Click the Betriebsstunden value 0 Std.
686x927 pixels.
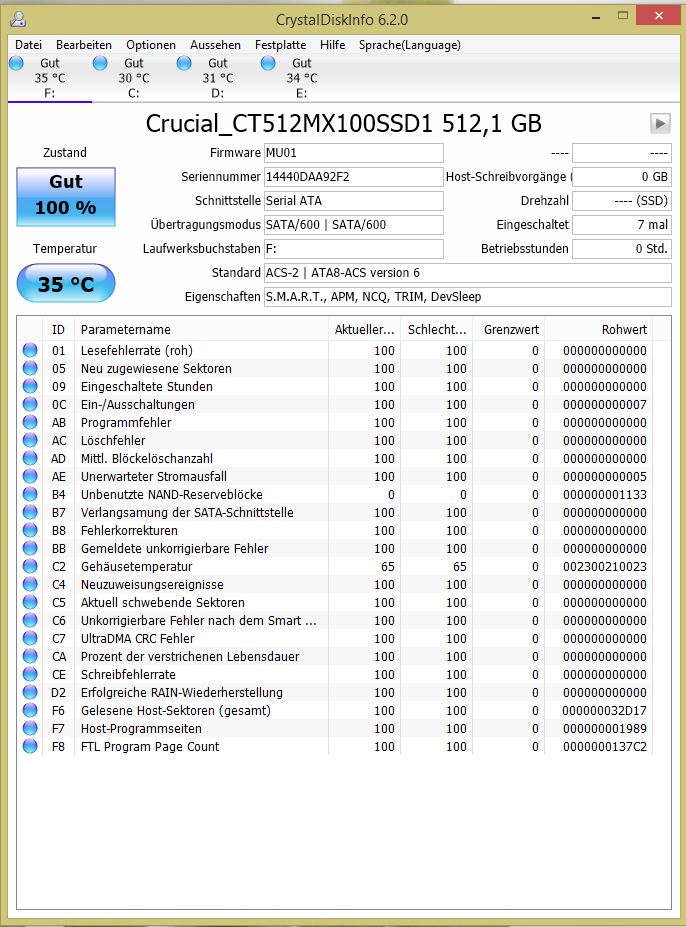click(x=622, y=249)
